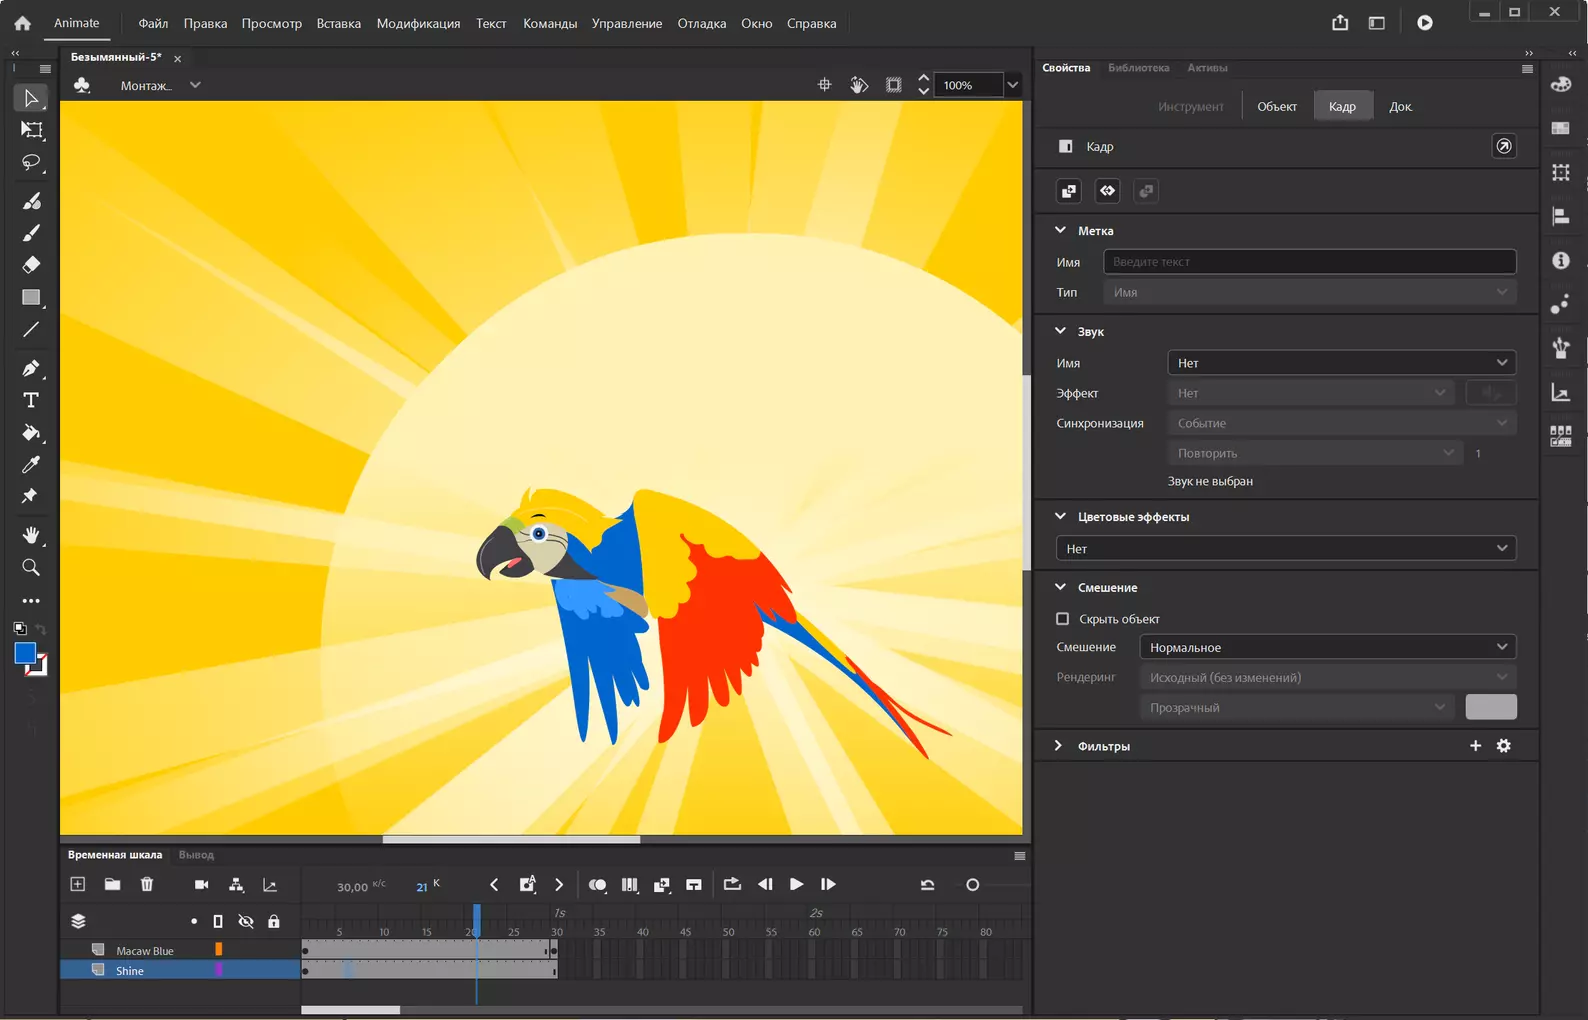
Task: Select the Pen tool
Action: point(31,368)
